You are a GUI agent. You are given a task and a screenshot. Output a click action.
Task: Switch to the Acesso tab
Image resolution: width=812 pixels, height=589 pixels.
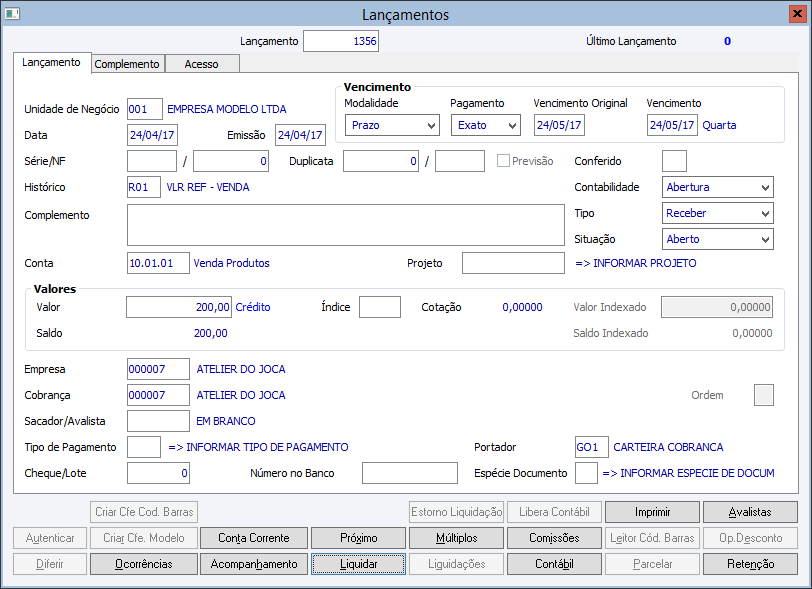coord(201,64)
